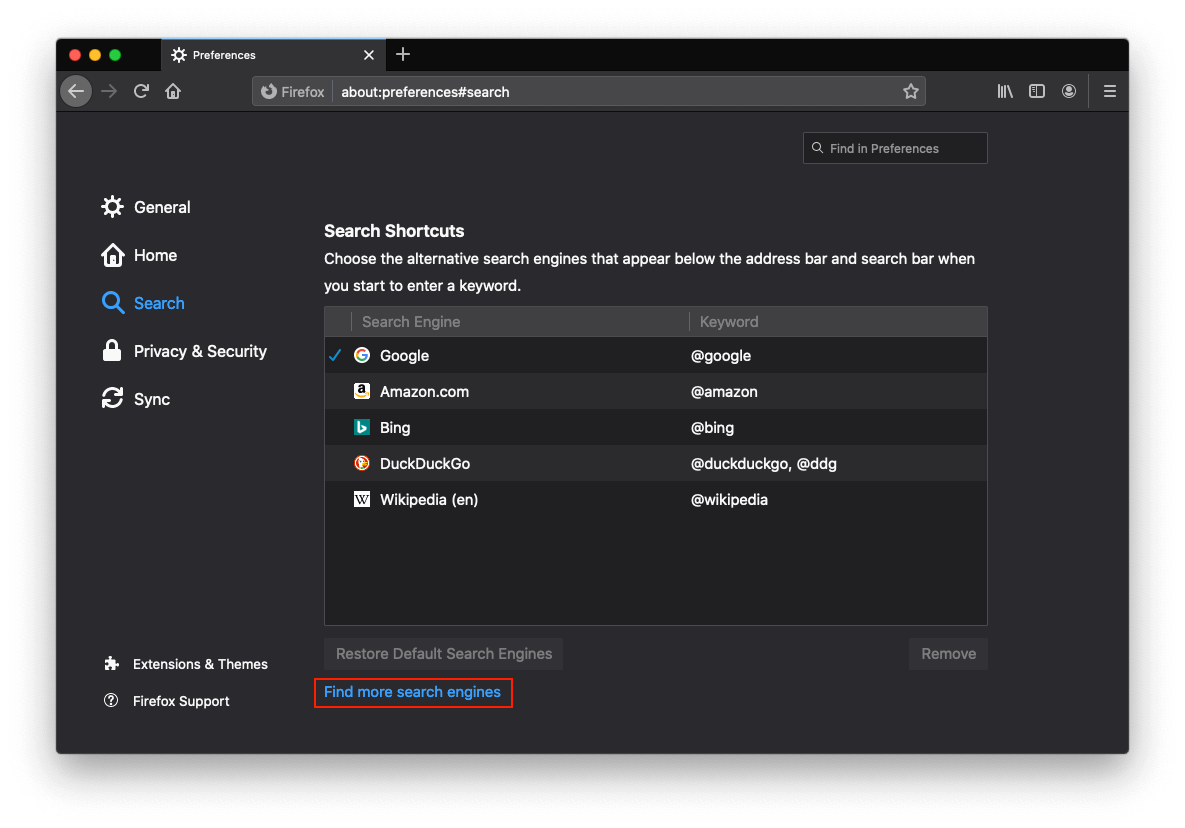Open the General settings gear icon
The width and height of the screenshot is (1185, 828).
click(x=113, y=206)
